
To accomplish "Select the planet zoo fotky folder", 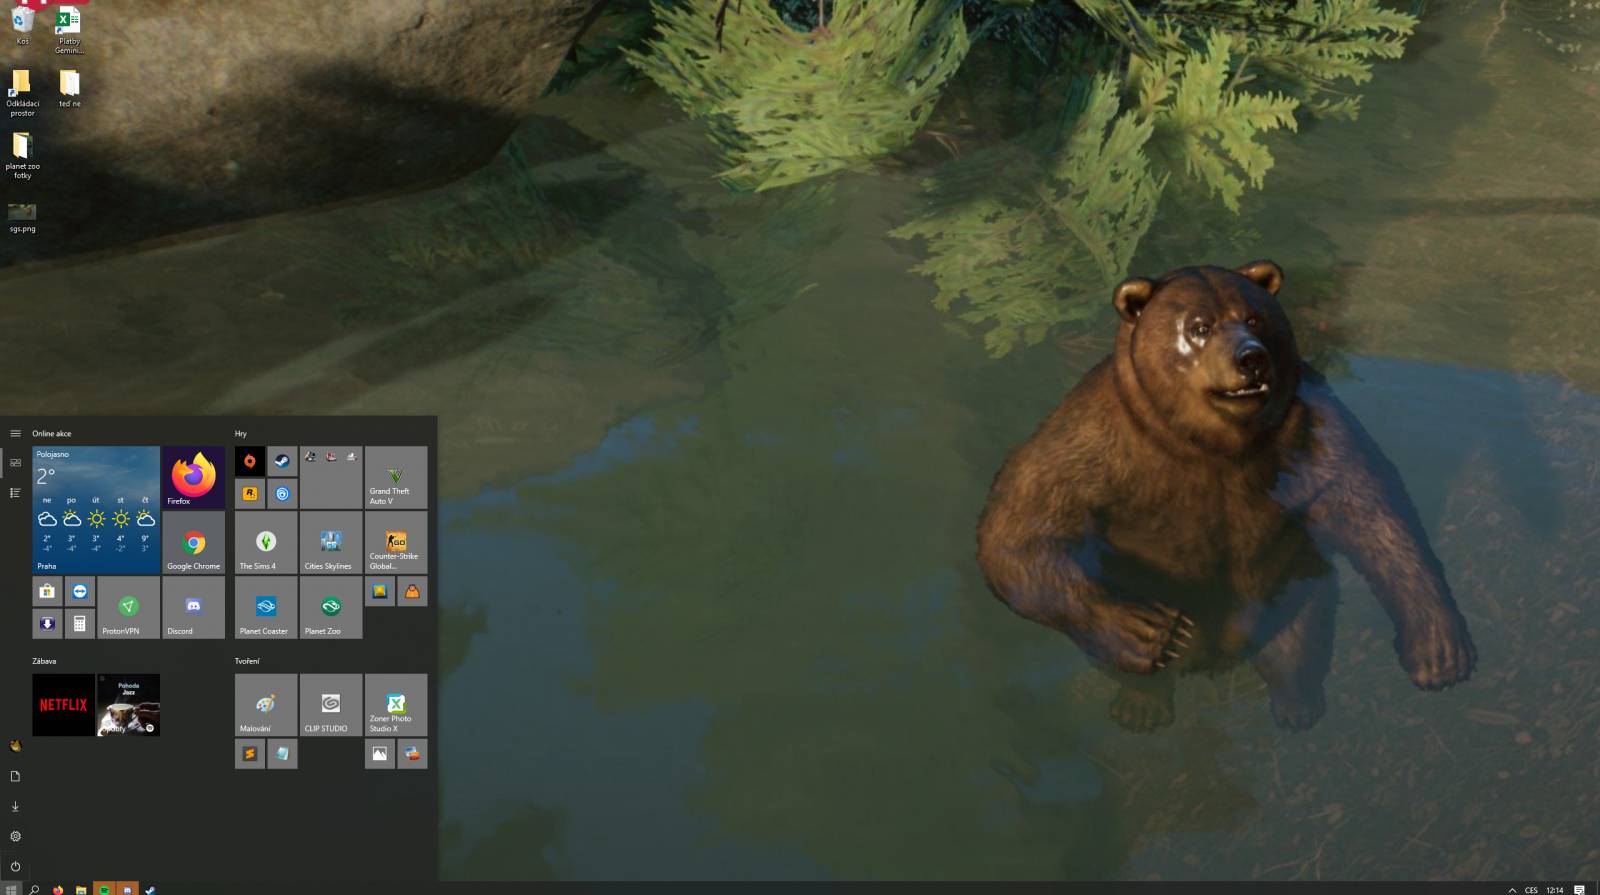I will pyautogui.click(x=22, y=156).
